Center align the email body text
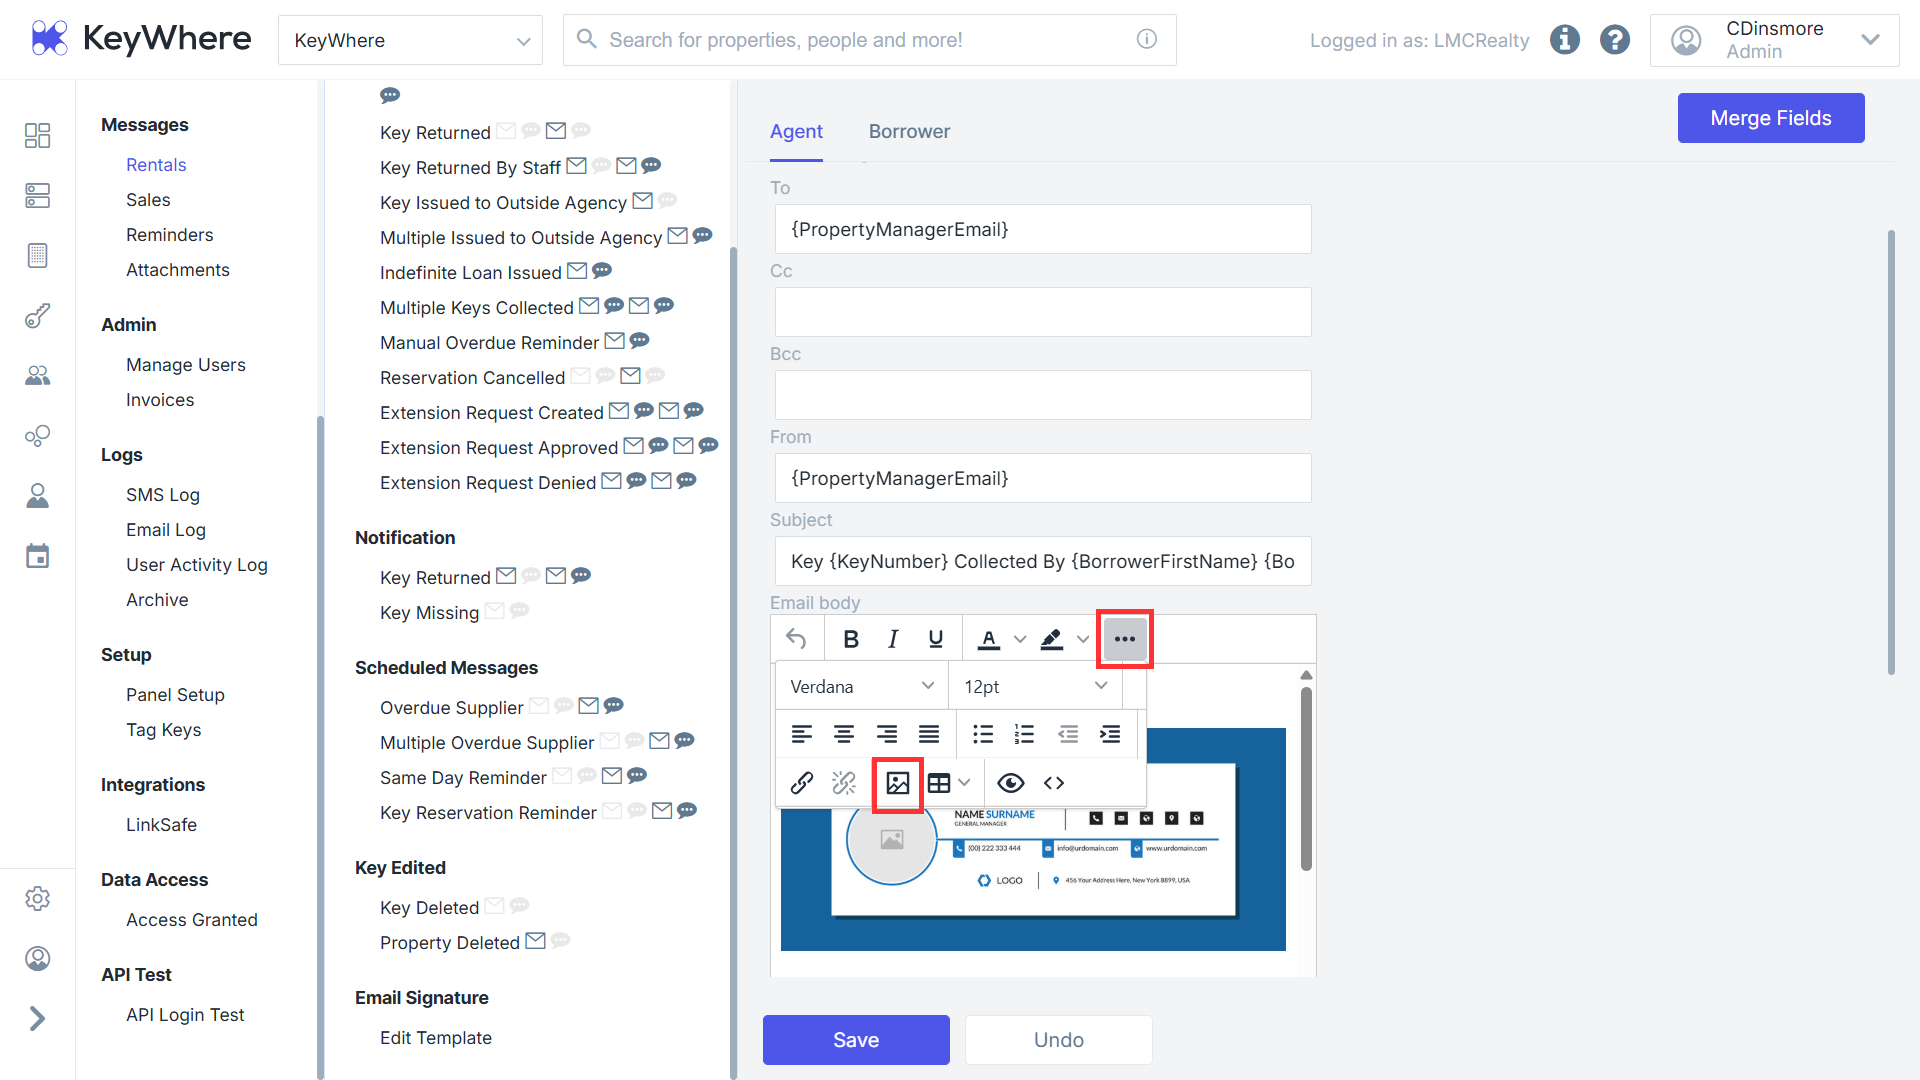The width and height of the screenshot is (1920, 1080). click(x=844, y=734)
